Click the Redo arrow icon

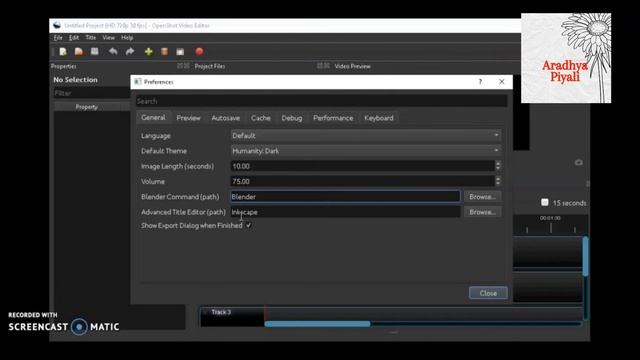tap(130, 51)
